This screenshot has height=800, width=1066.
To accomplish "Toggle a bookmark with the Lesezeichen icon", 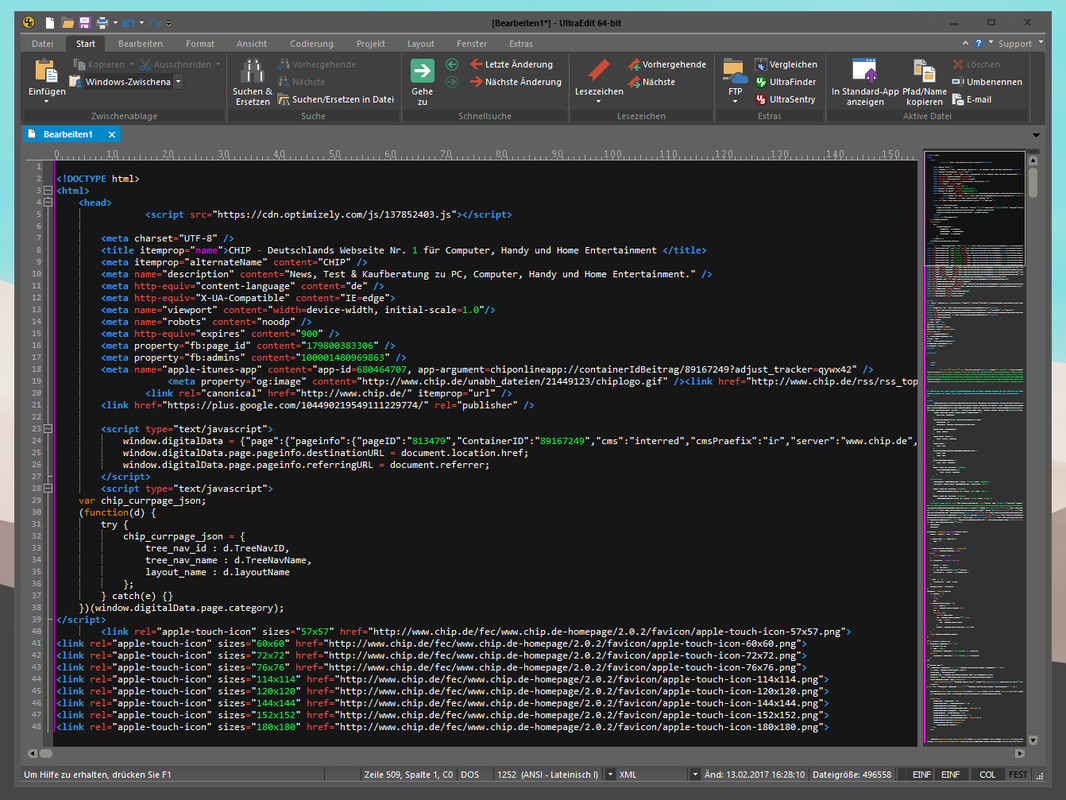I will pos(598,71).
